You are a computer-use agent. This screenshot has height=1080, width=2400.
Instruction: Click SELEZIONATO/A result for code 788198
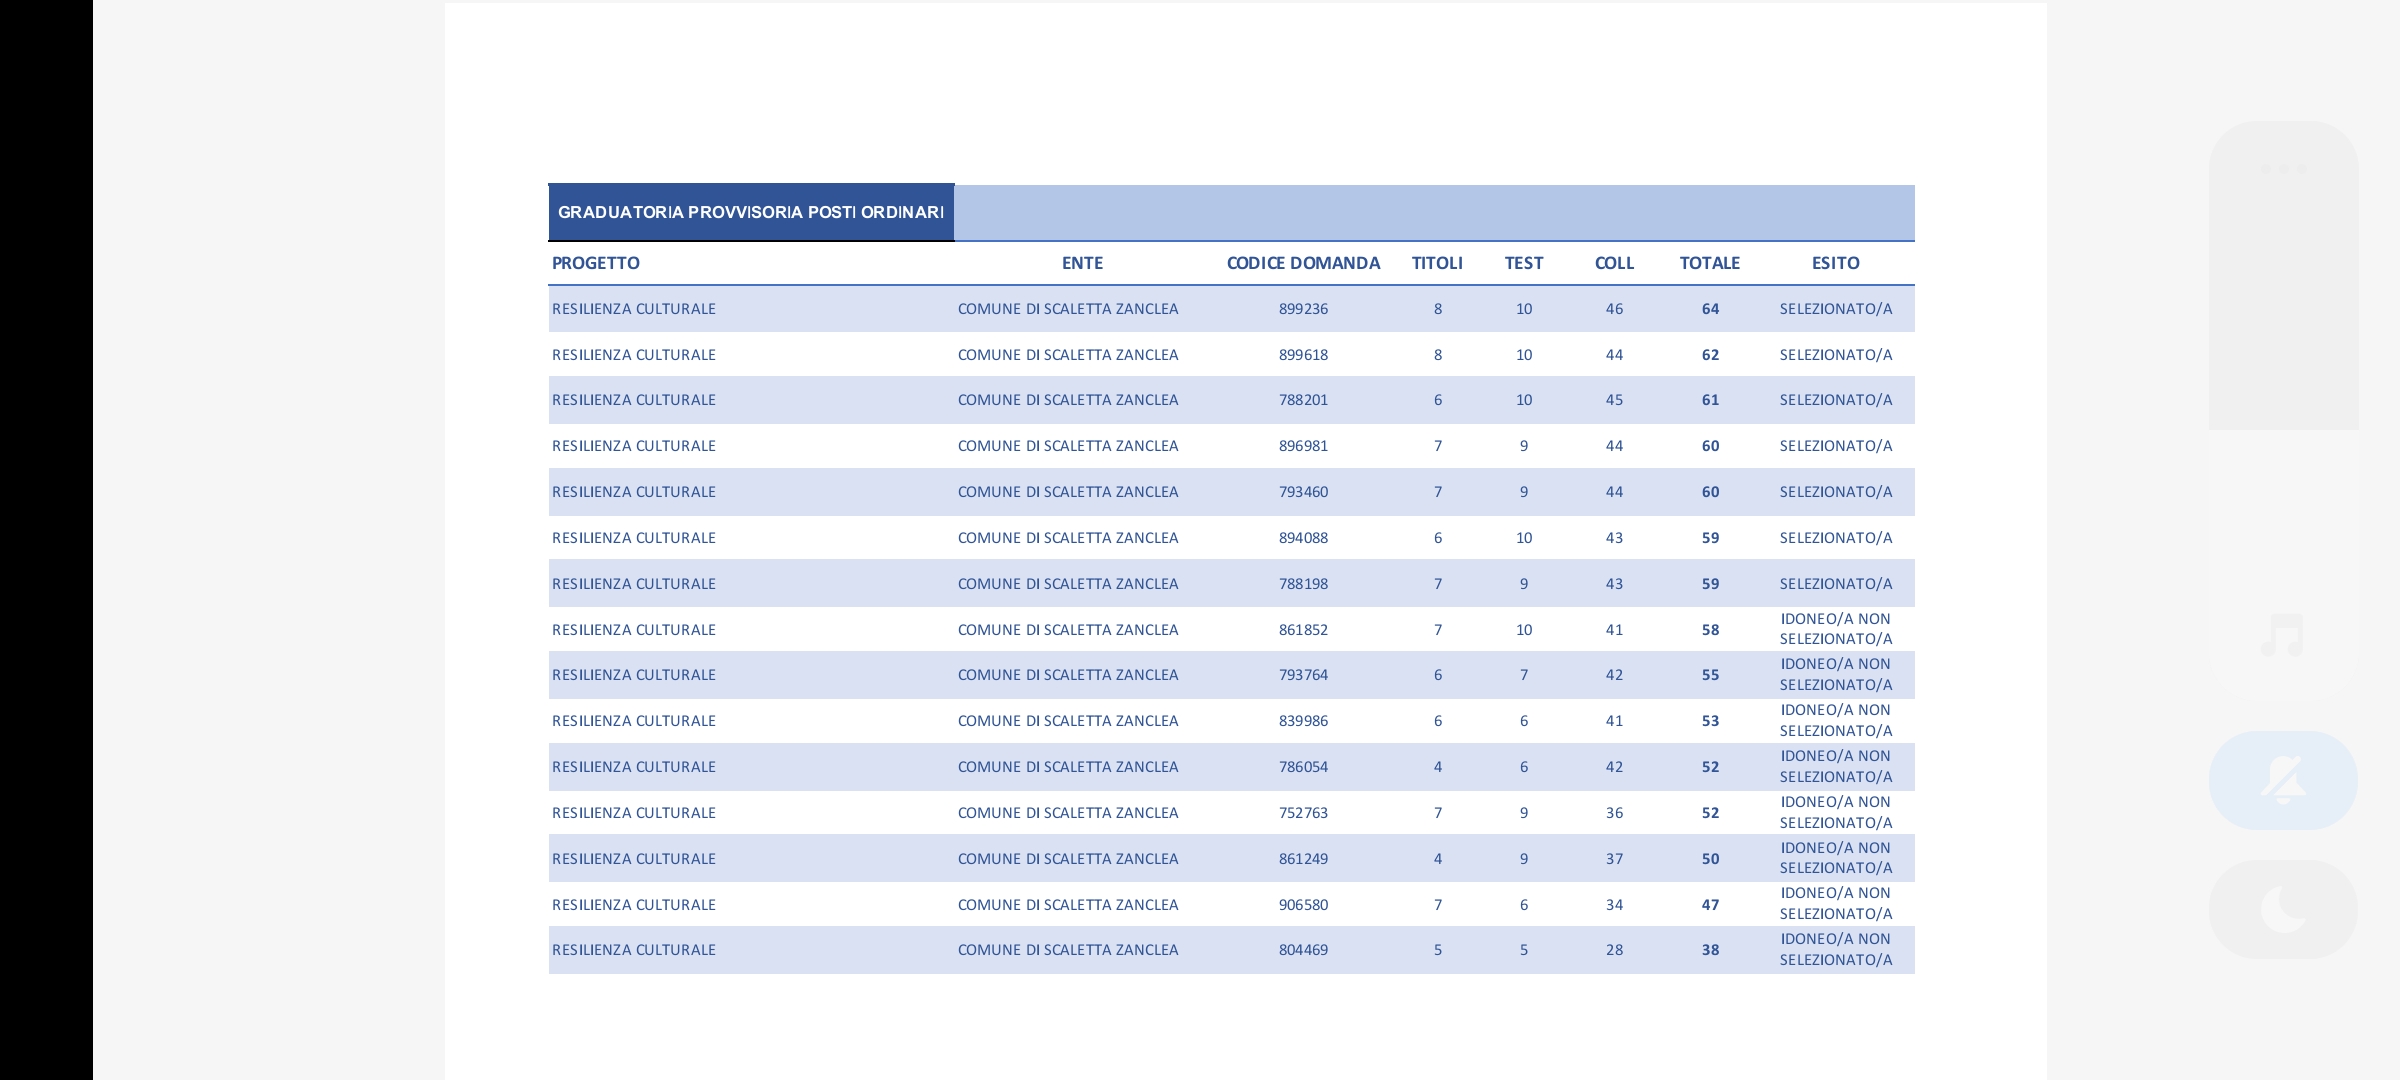(x=1835, y=584)
